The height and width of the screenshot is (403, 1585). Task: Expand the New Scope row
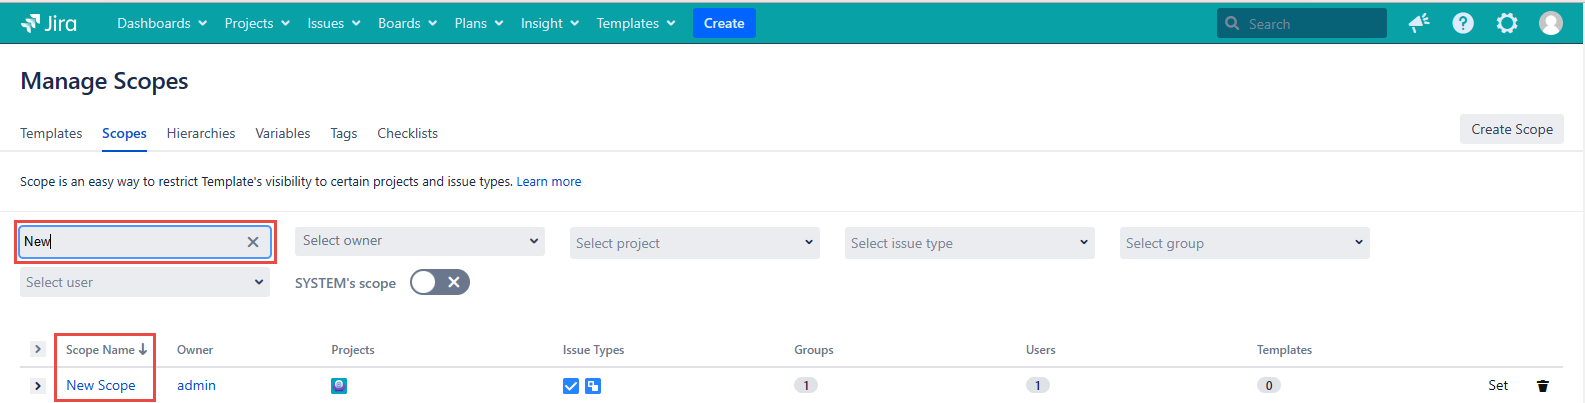pos(38,386)
